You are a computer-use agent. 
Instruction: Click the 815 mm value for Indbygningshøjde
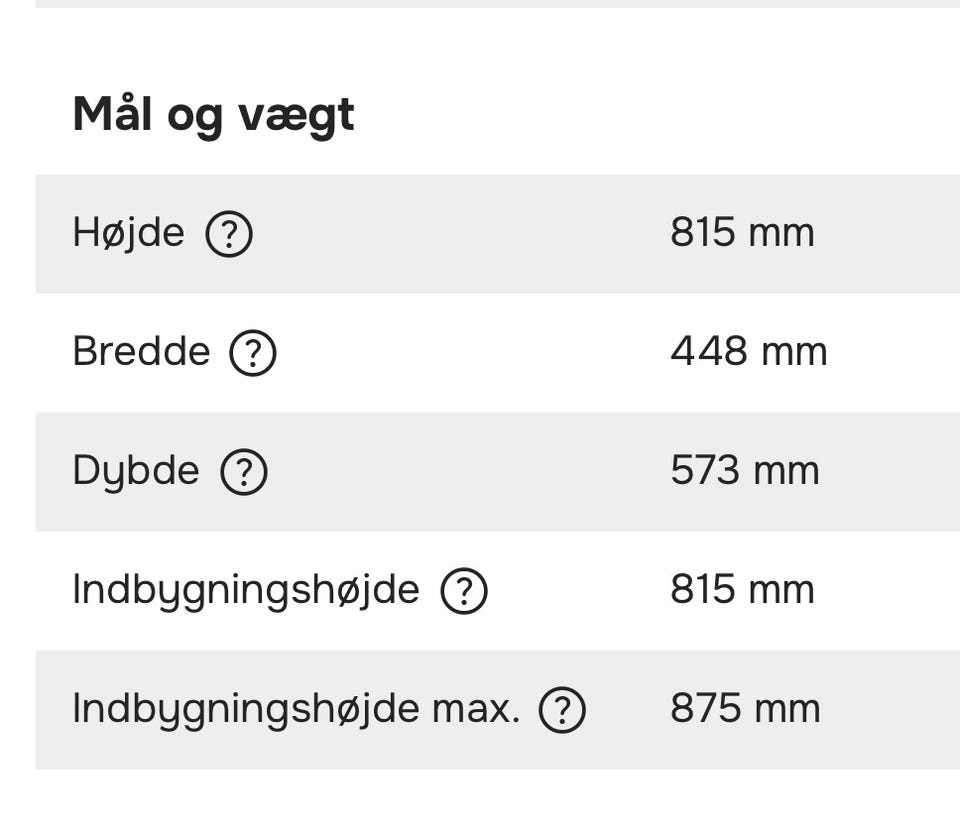point(742,590)
